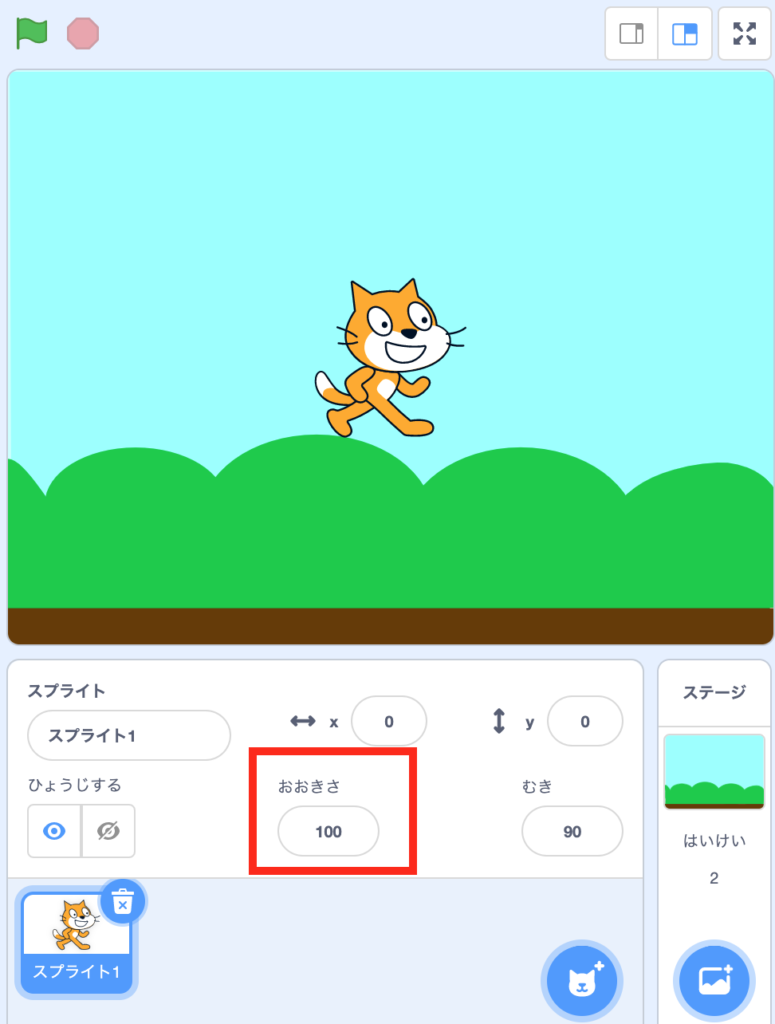
Task: Switch to small stage layout
Action: [x=631, y=33]
